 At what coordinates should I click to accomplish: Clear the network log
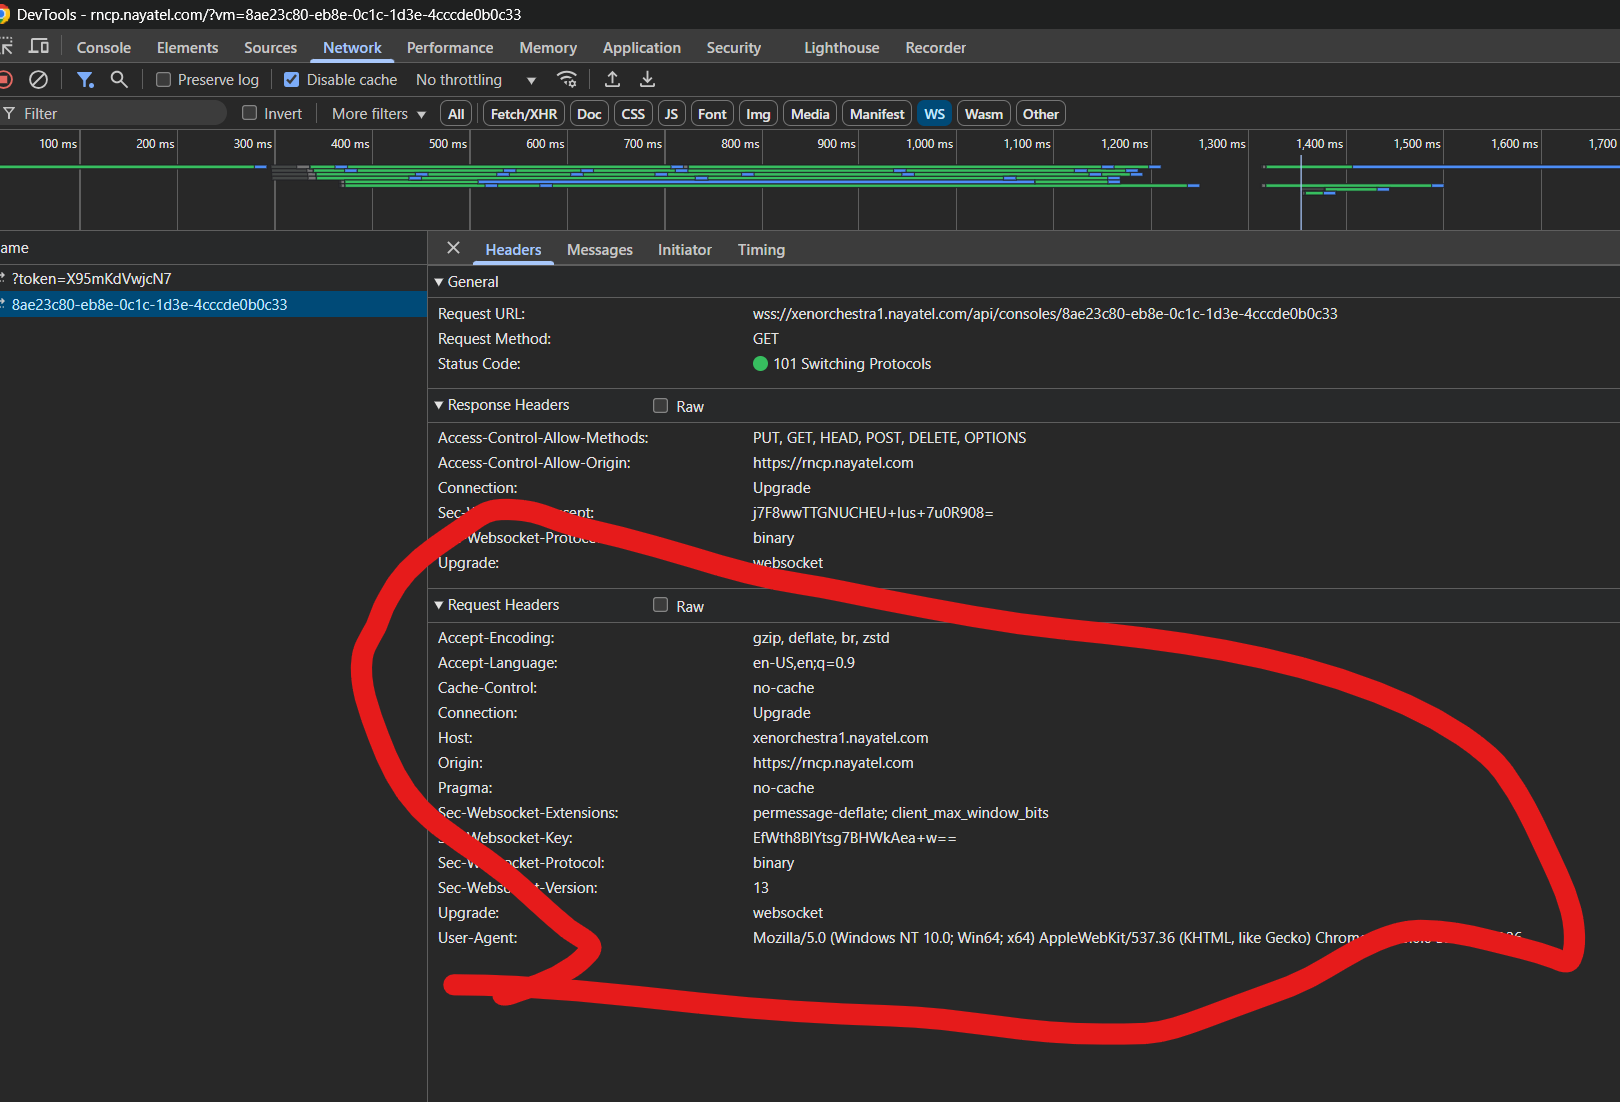pyautogui.click(x=38, y=79)
